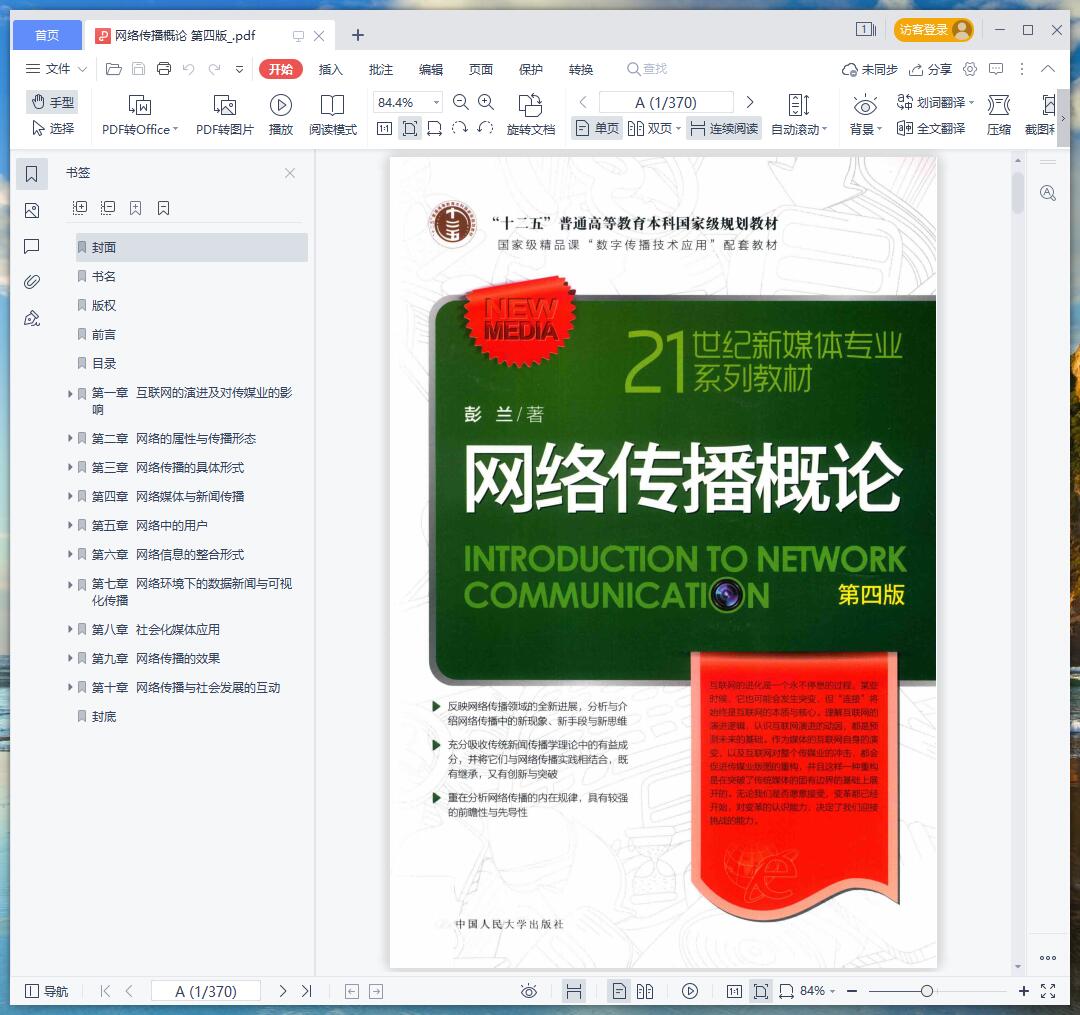Click the print icon in quick toolbar
1080x1015 pixels.
point(164,69)
